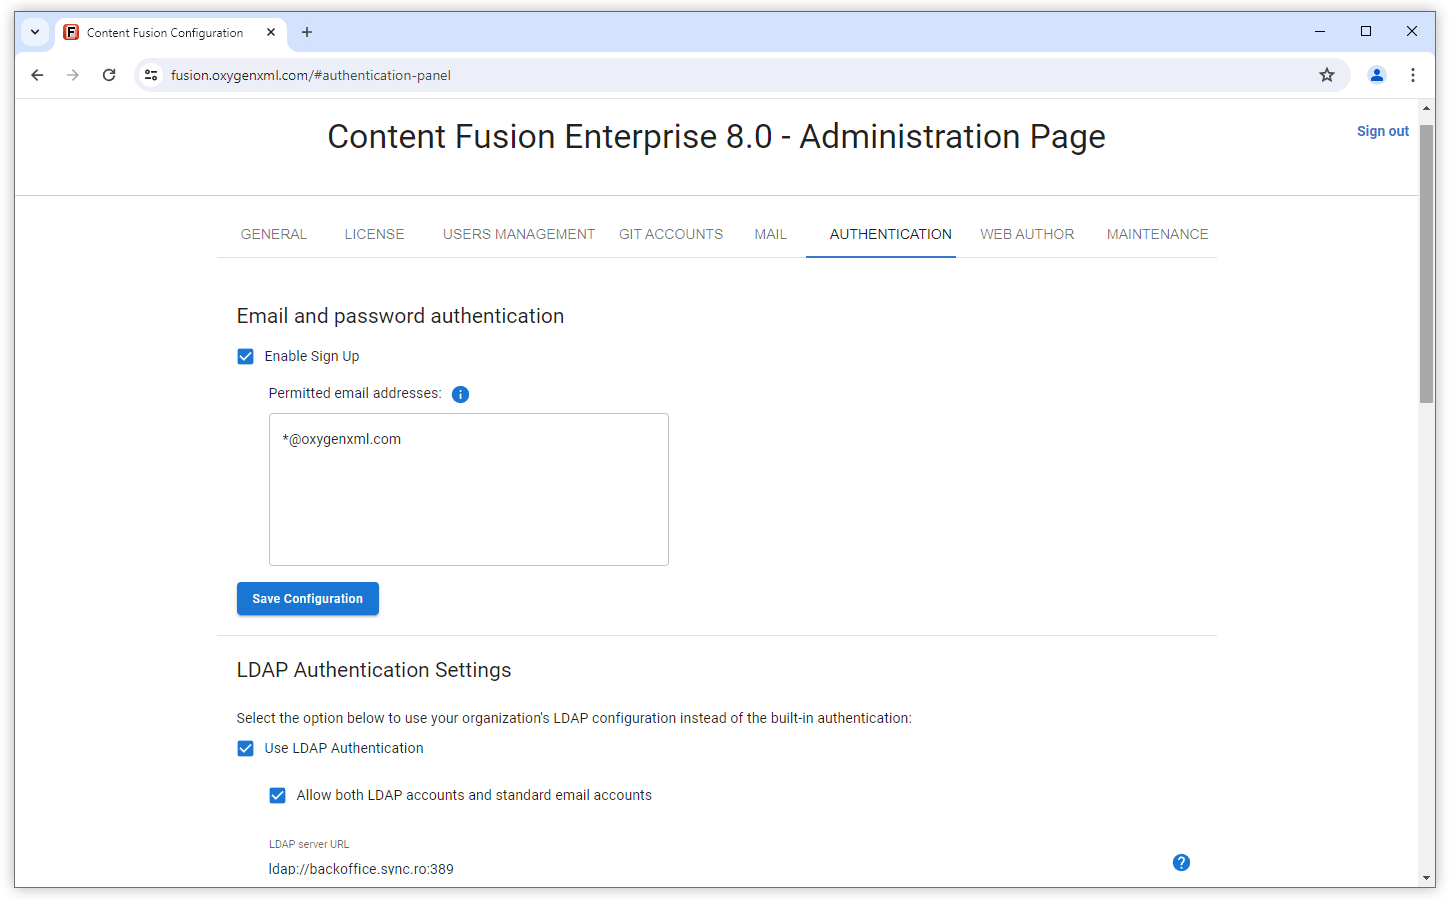
Task: Click the scrollbar up arrow
Action: pos(1427,108)
